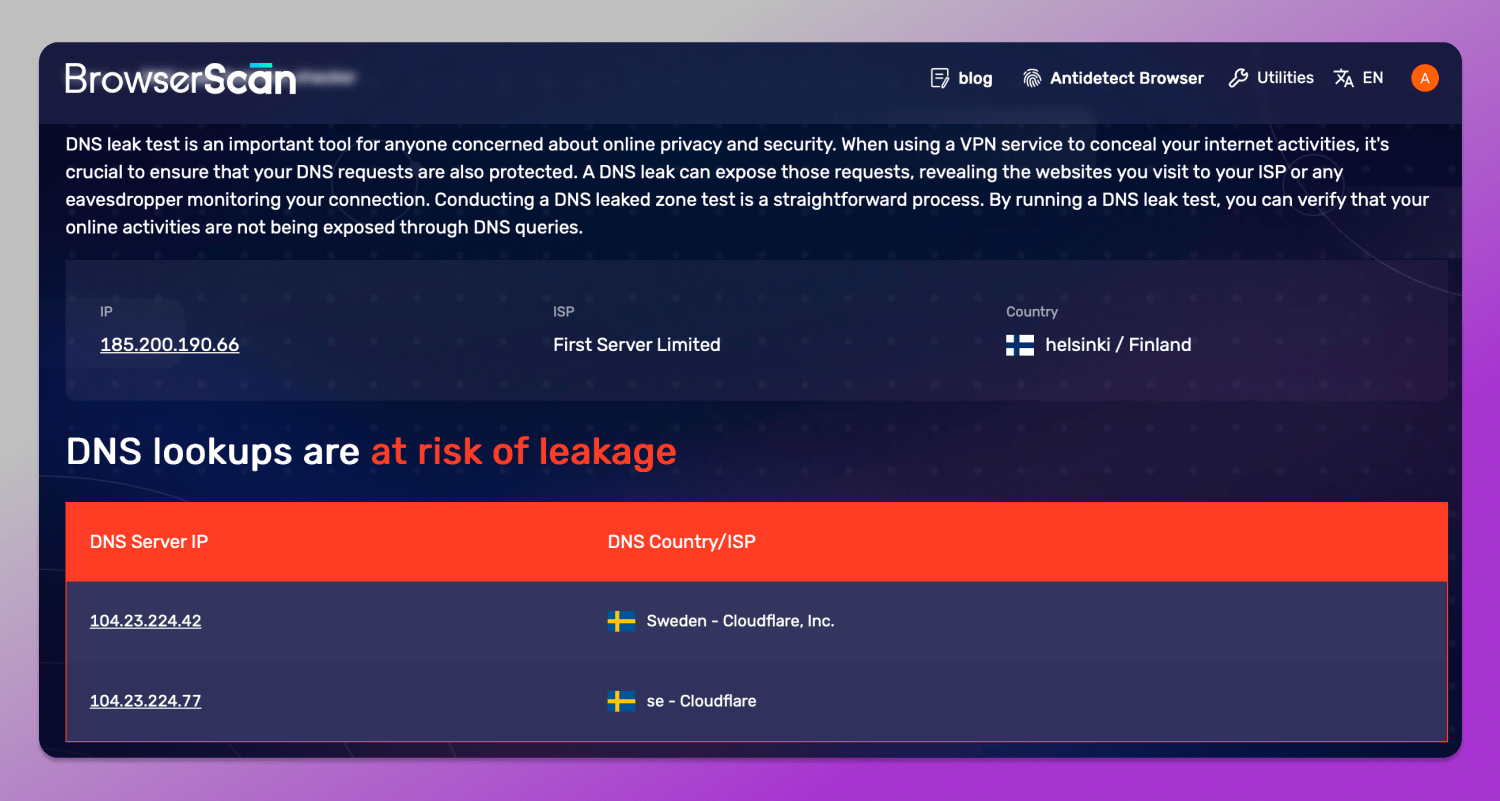The height and width of the screenshot is (801, 1500).
Task: Click the 'Sweden - Cloudflare, Inc.' entry text
Action: pyautogui.click(x=740, y=621)
